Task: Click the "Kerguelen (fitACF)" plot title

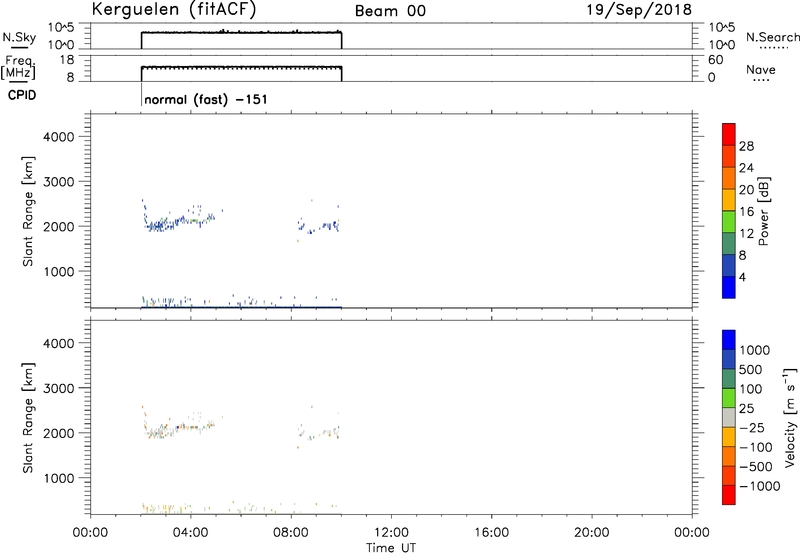Action: tap(173, 10)
